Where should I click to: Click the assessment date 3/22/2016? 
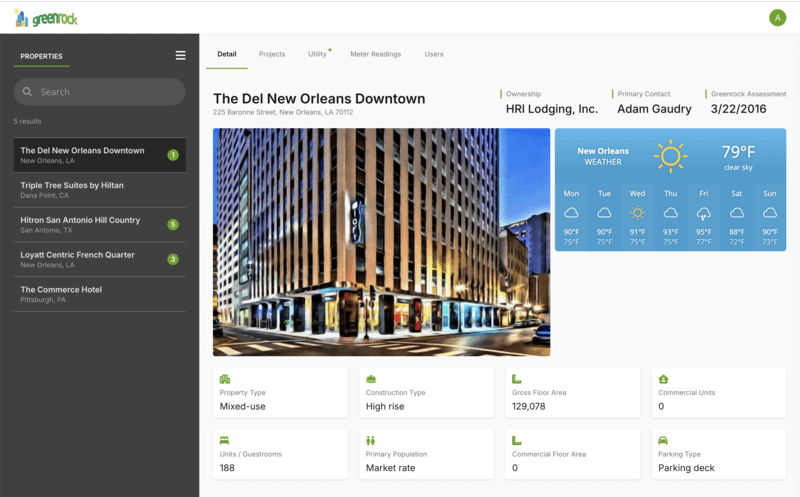pyautogui.click(x=738, y=109)
